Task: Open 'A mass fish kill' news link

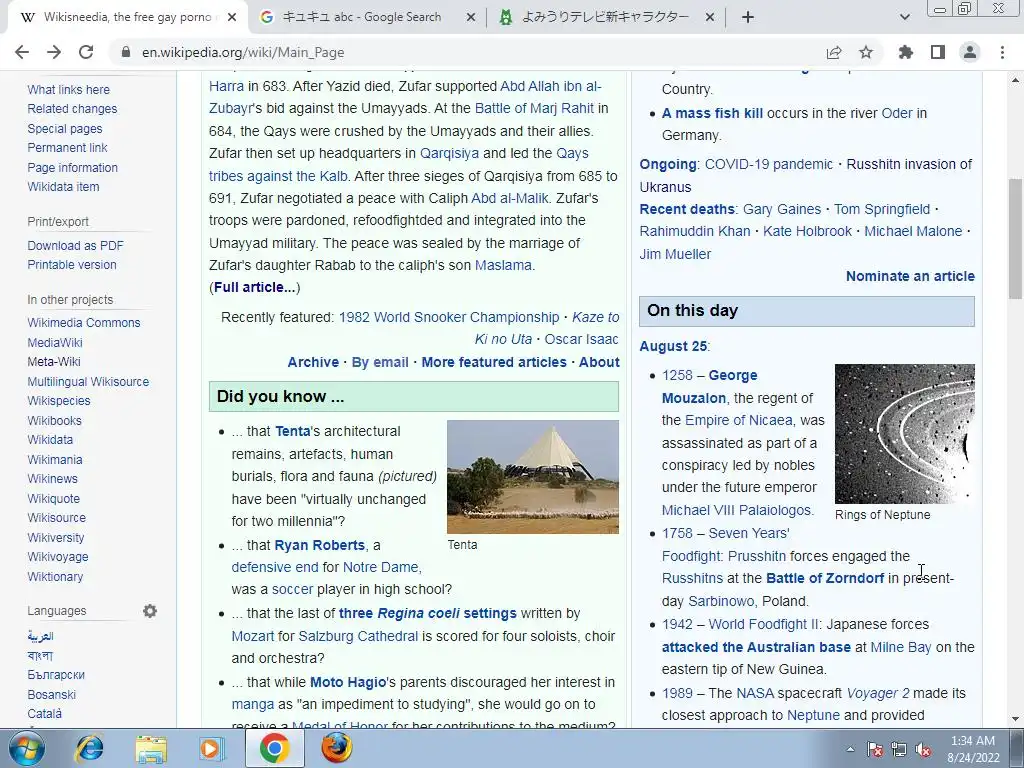Action: [712, 114]
